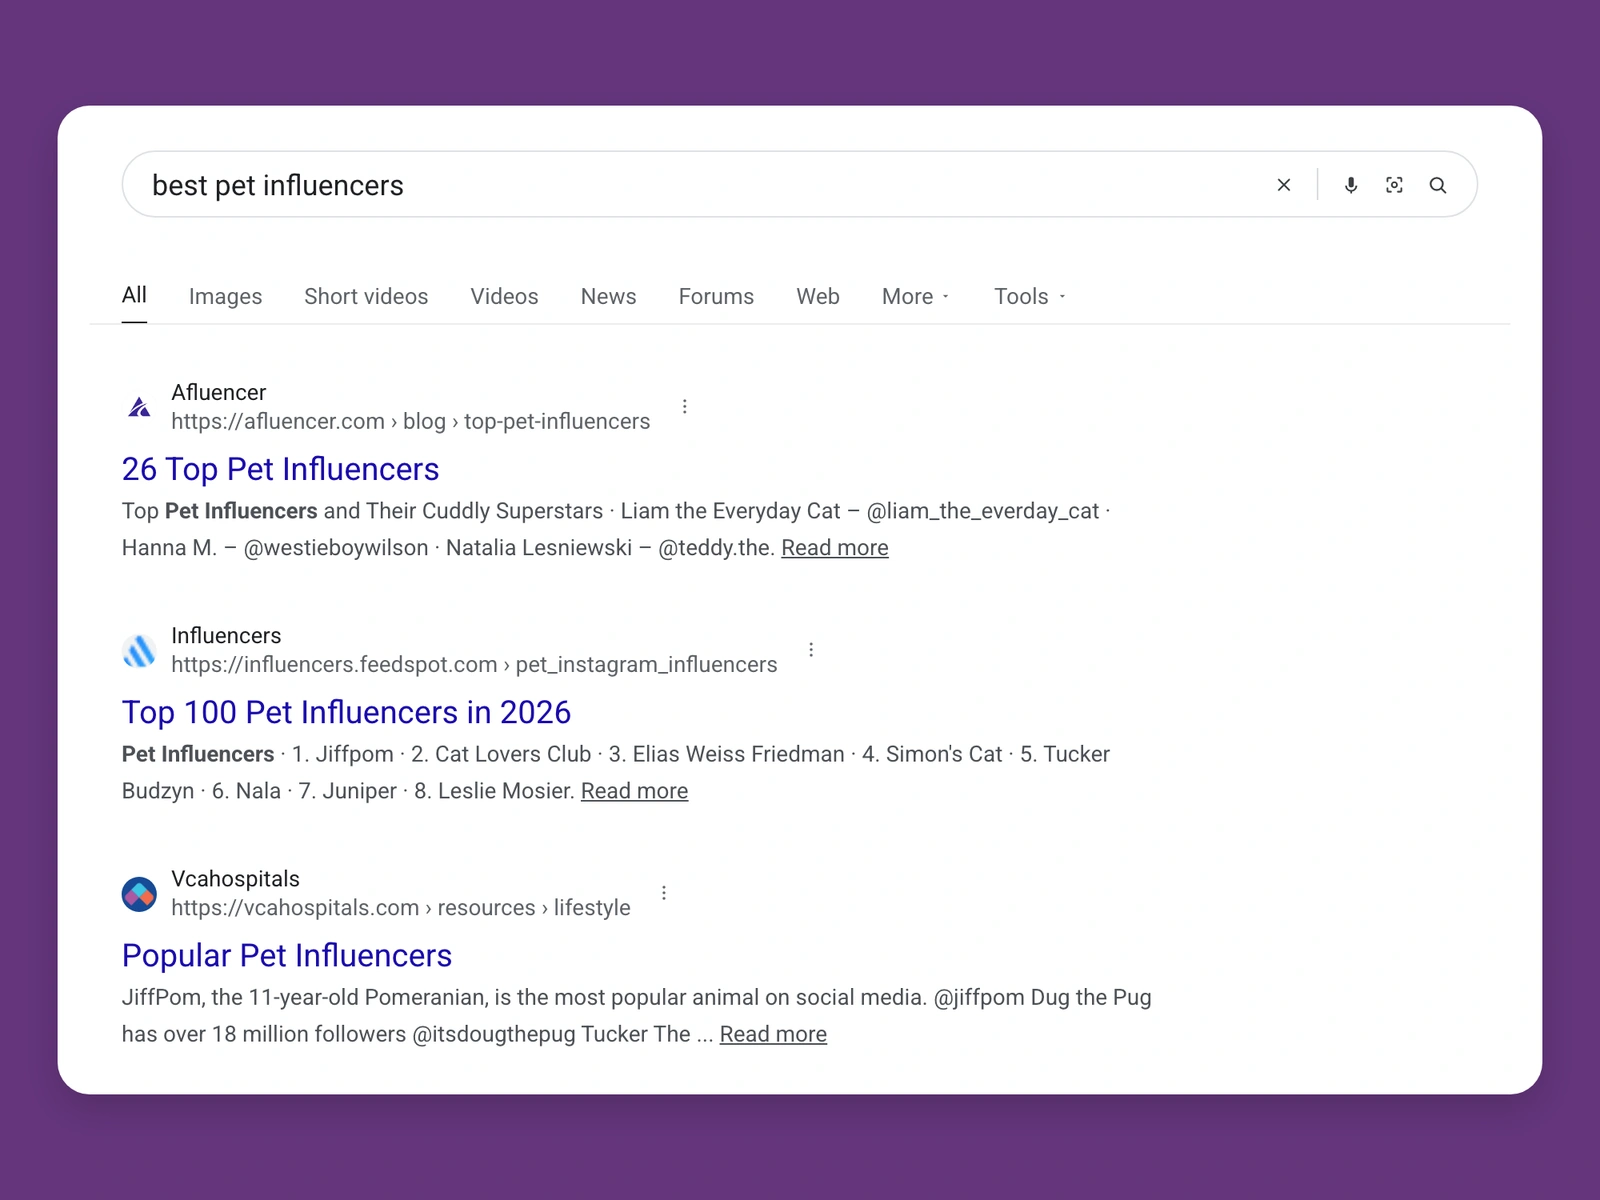Click the afluencer.com breadcrumb URL
Viewport: 1600px width, 1200px height.
click(x=410, y=421)
